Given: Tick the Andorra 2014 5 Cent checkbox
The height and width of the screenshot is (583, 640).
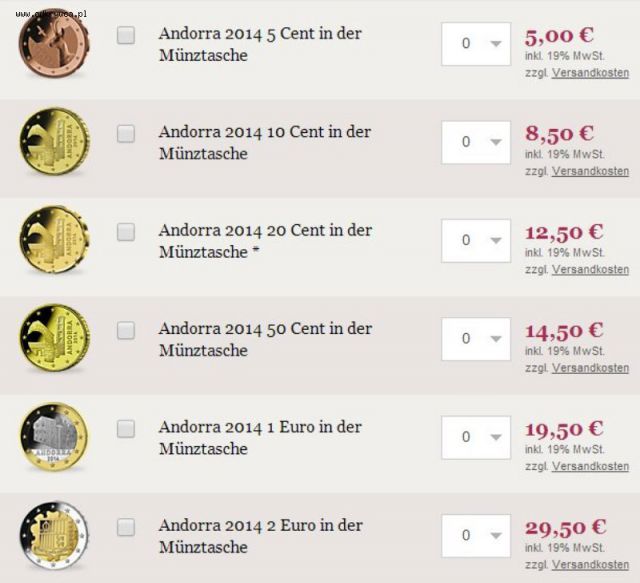Looking at the screenshot, I should tap(126, 35).
